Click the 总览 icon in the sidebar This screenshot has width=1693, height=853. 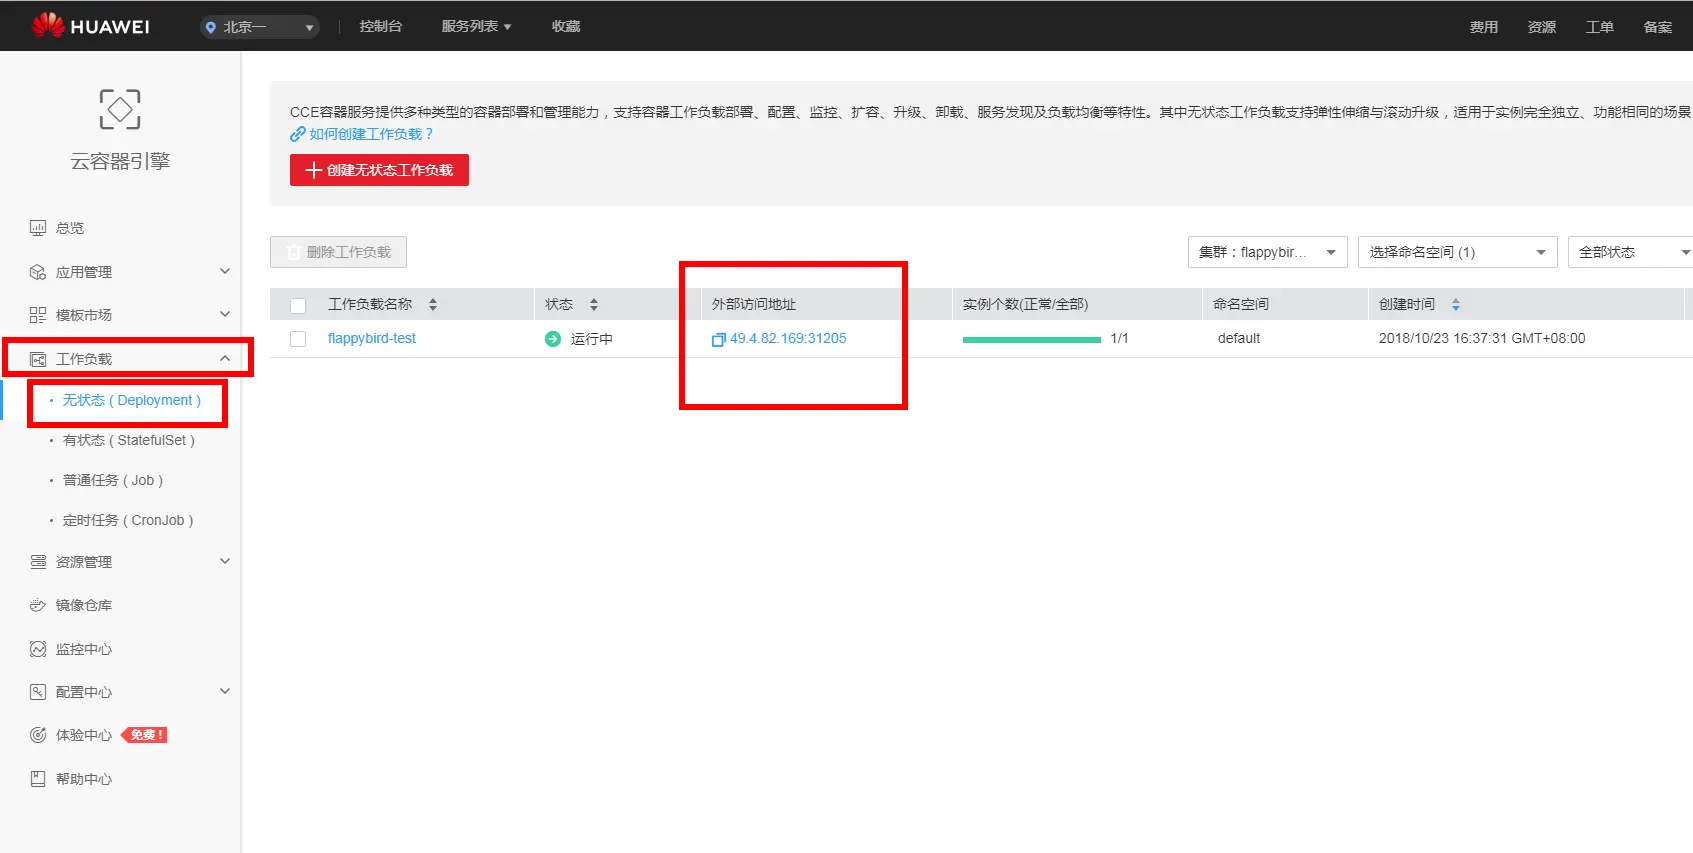[38, 228]
